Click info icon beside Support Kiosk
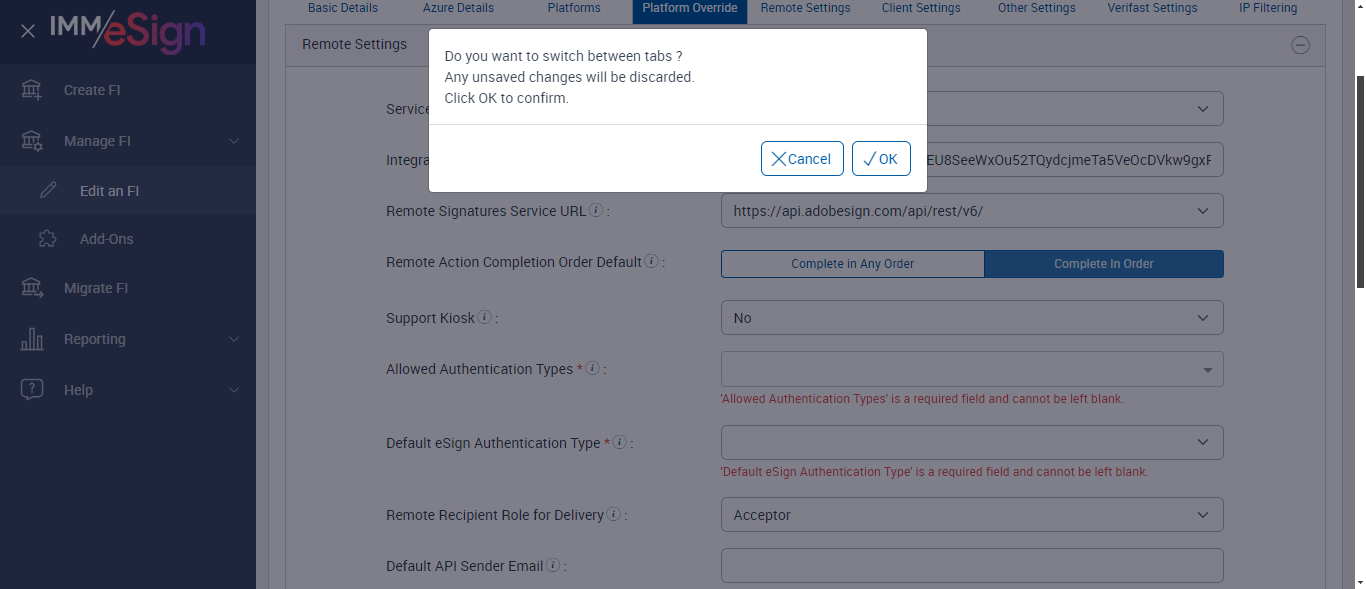The image size is (1366, 589). pyautogui.click(x=485, y=318)
